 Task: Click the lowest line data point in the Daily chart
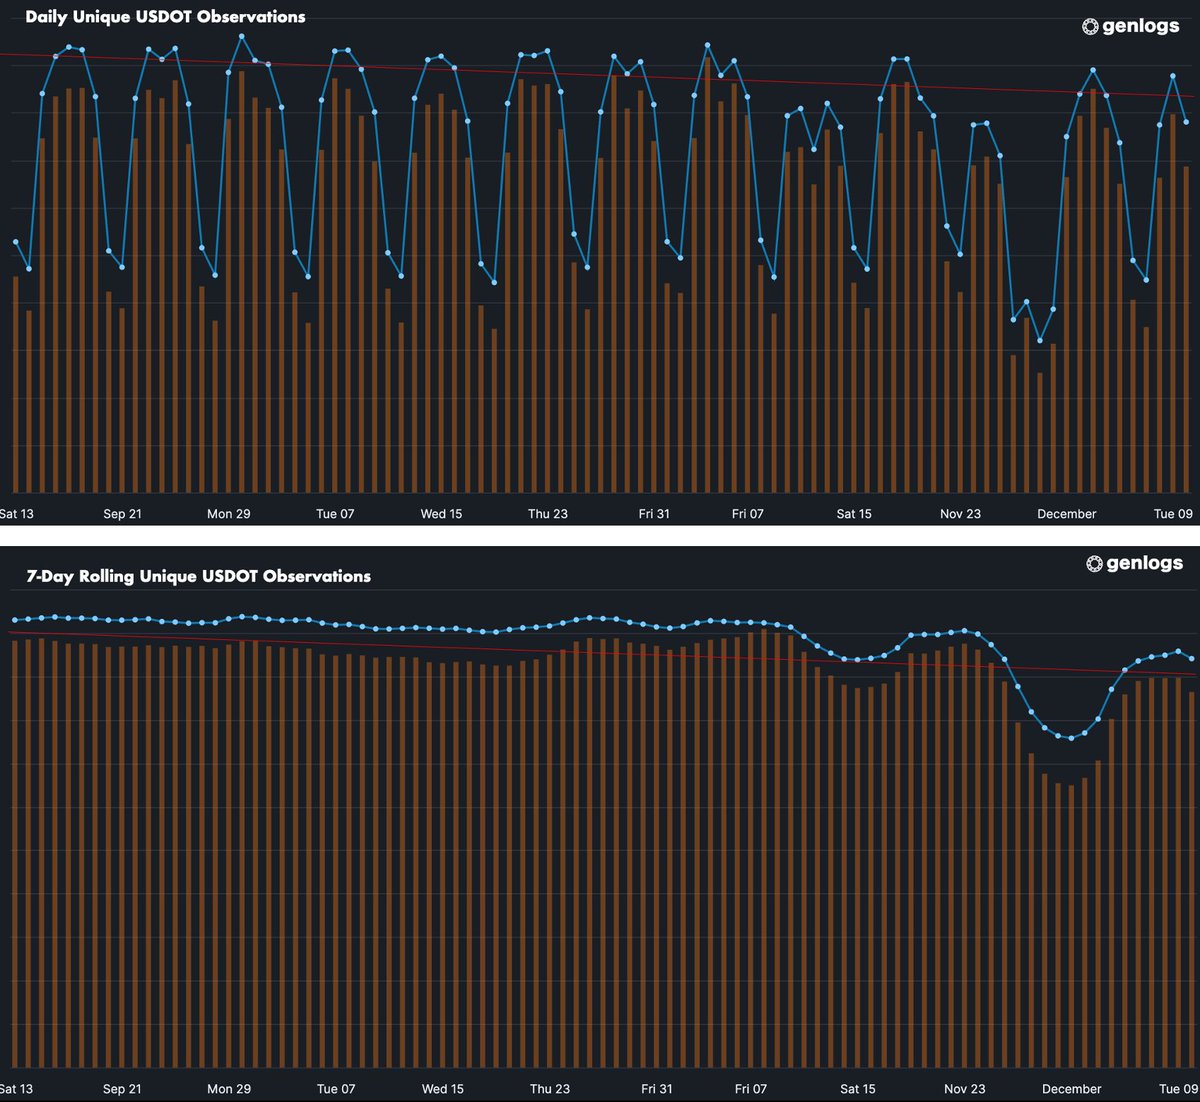(x=1040, y=341)
